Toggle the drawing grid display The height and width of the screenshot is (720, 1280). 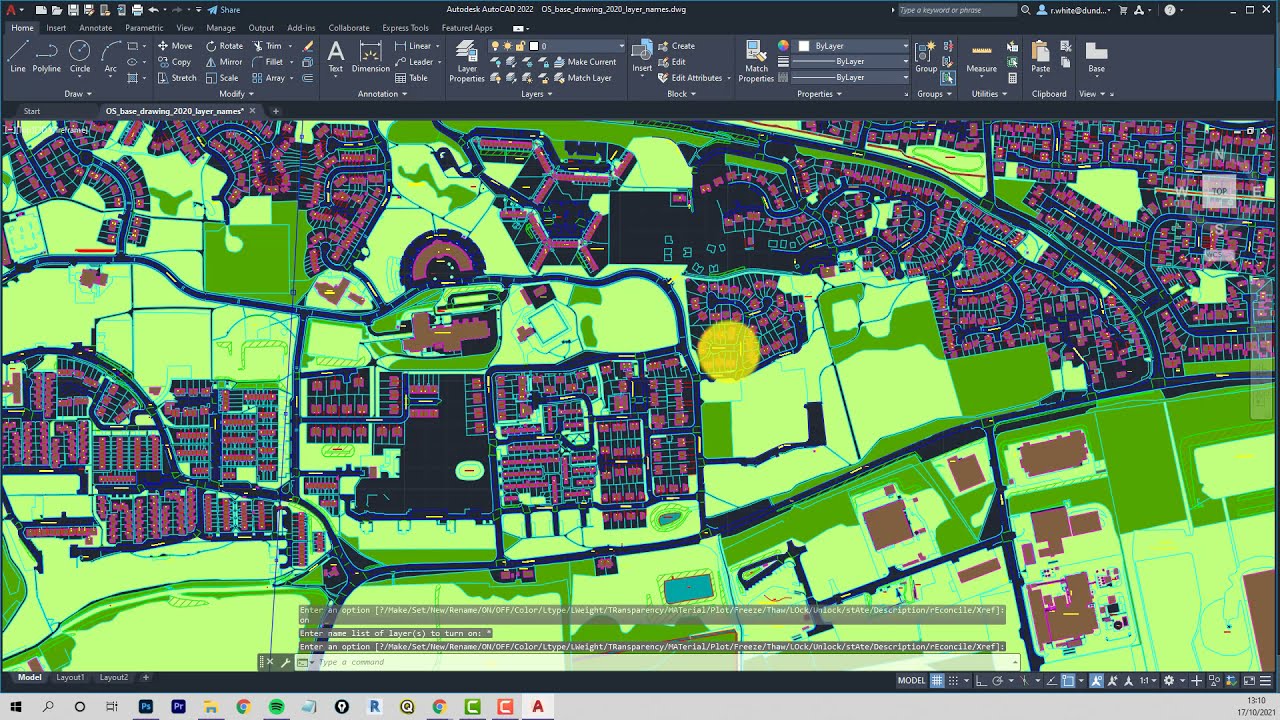tap(937, 681)
